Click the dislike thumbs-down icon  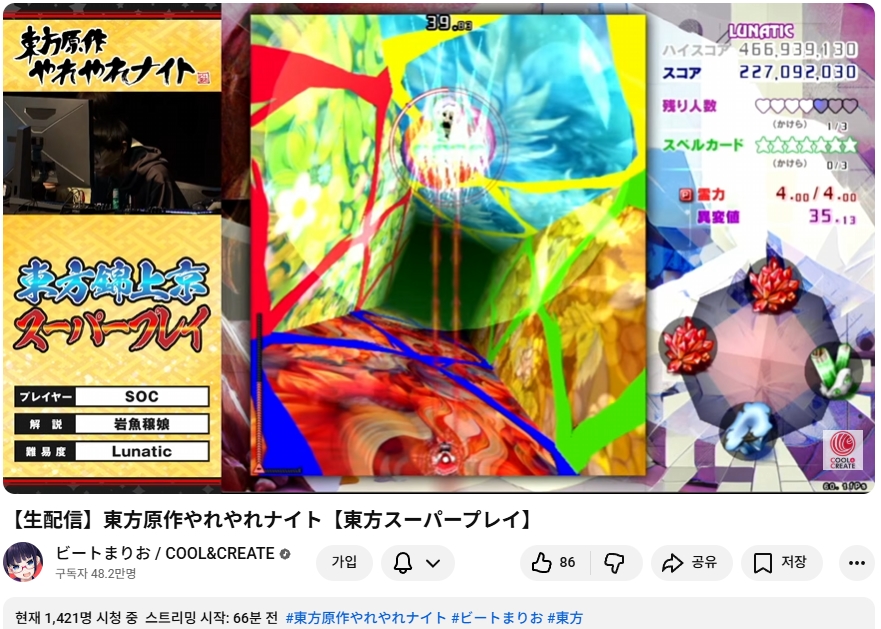(x=615, y=562)
